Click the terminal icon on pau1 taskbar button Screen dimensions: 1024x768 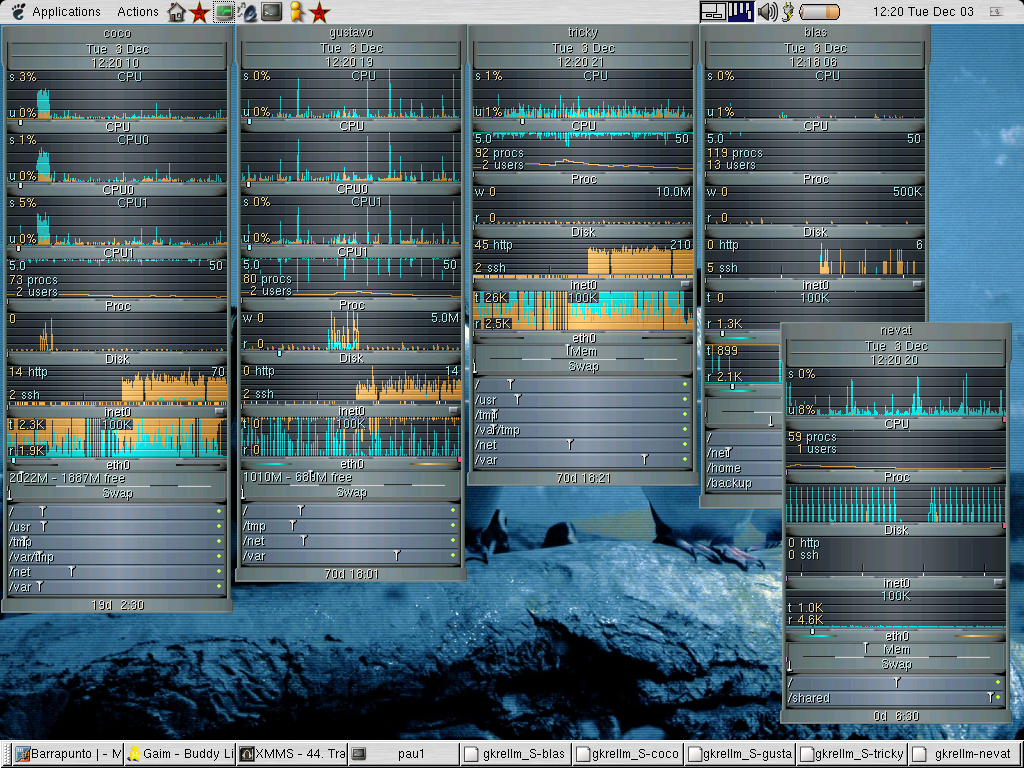359,754
